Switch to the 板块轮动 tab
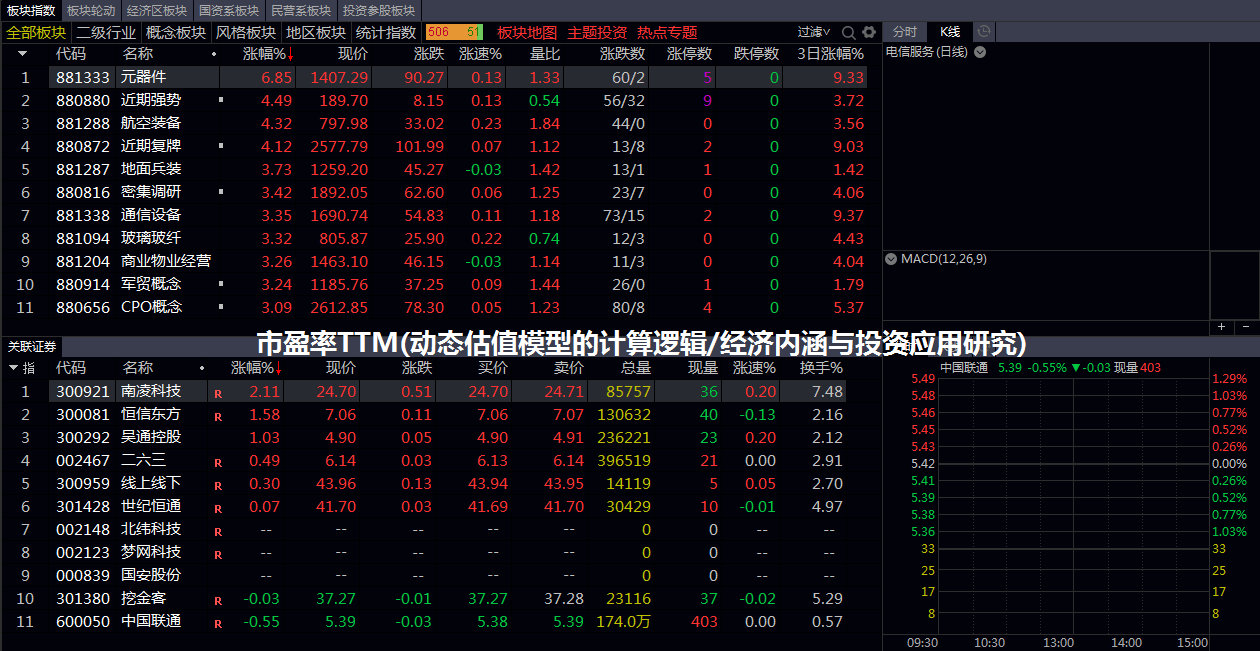 click(x=91, y=10)
